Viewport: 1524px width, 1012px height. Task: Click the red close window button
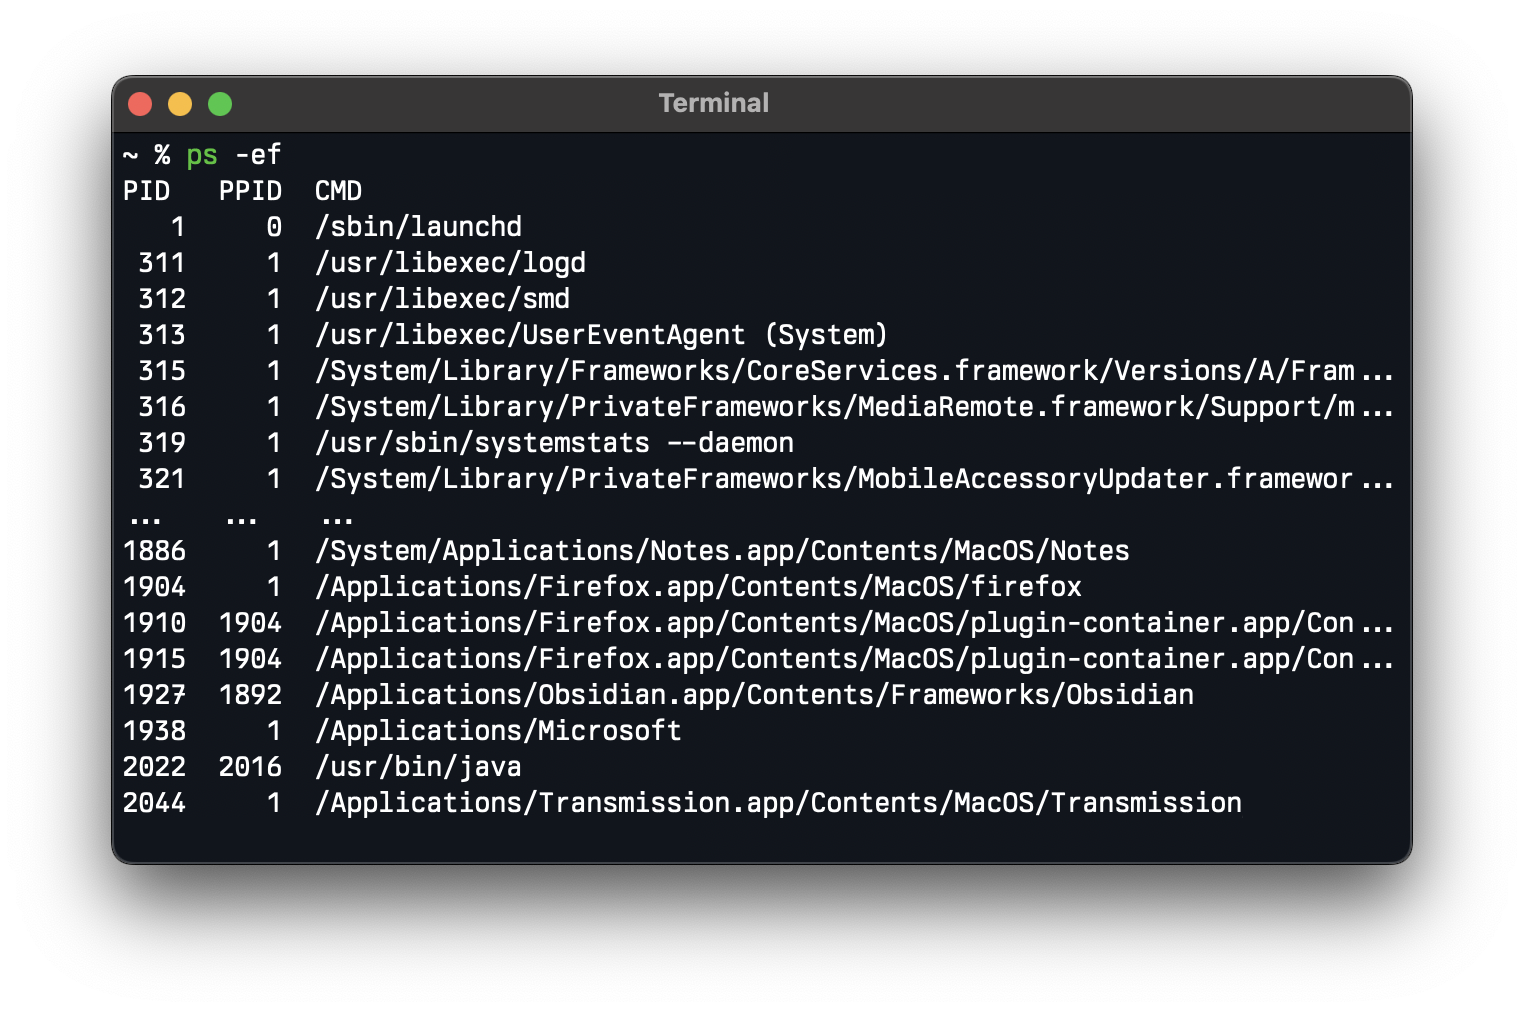(x=140, y=104)
